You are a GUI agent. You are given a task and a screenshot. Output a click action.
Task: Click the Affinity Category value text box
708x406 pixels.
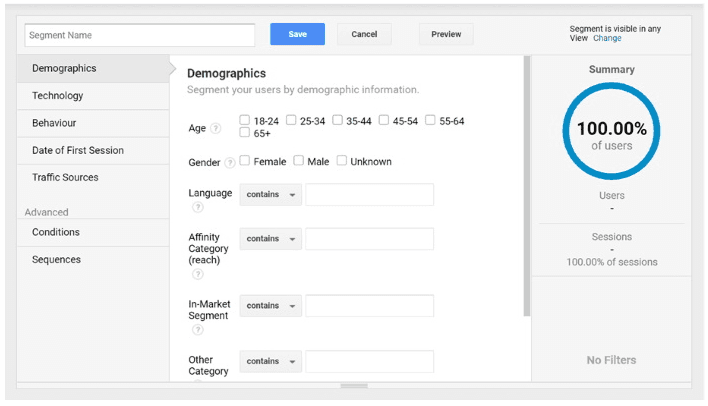(369, 239)
